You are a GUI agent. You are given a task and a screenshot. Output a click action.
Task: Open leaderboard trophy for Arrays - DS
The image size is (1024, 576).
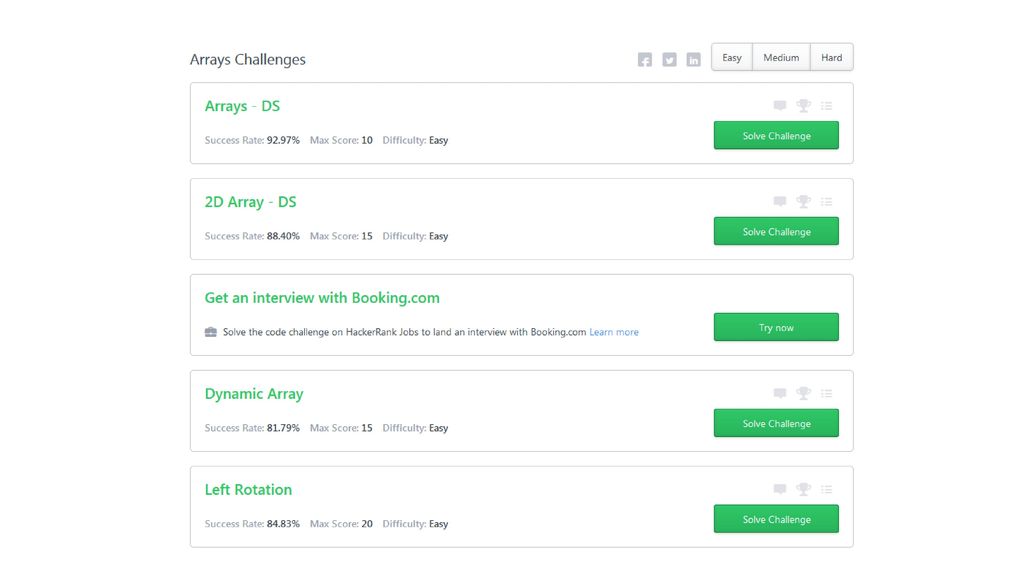pos(803,105)
